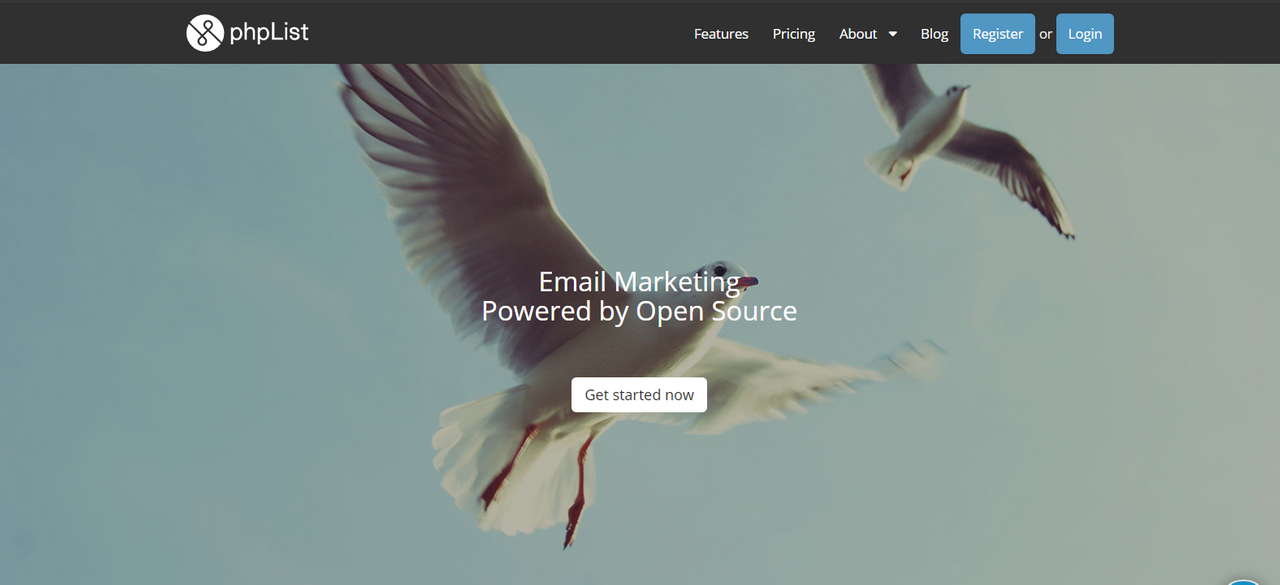The width and height of the screenshot is (1280, 585).
Task: Click the Email Marketing headline text
Action: [x=639, y=281]
